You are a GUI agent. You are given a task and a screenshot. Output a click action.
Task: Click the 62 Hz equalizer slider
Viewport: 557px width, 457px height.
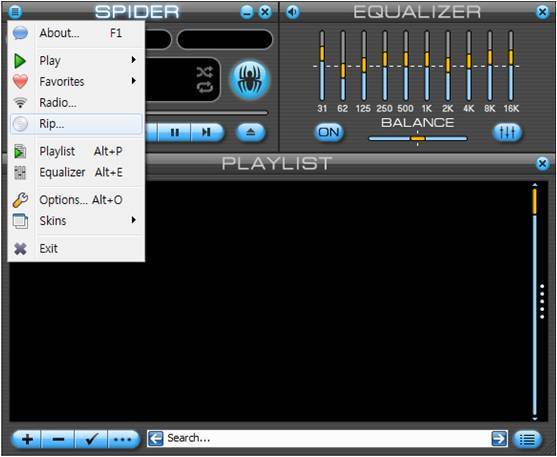343,66
